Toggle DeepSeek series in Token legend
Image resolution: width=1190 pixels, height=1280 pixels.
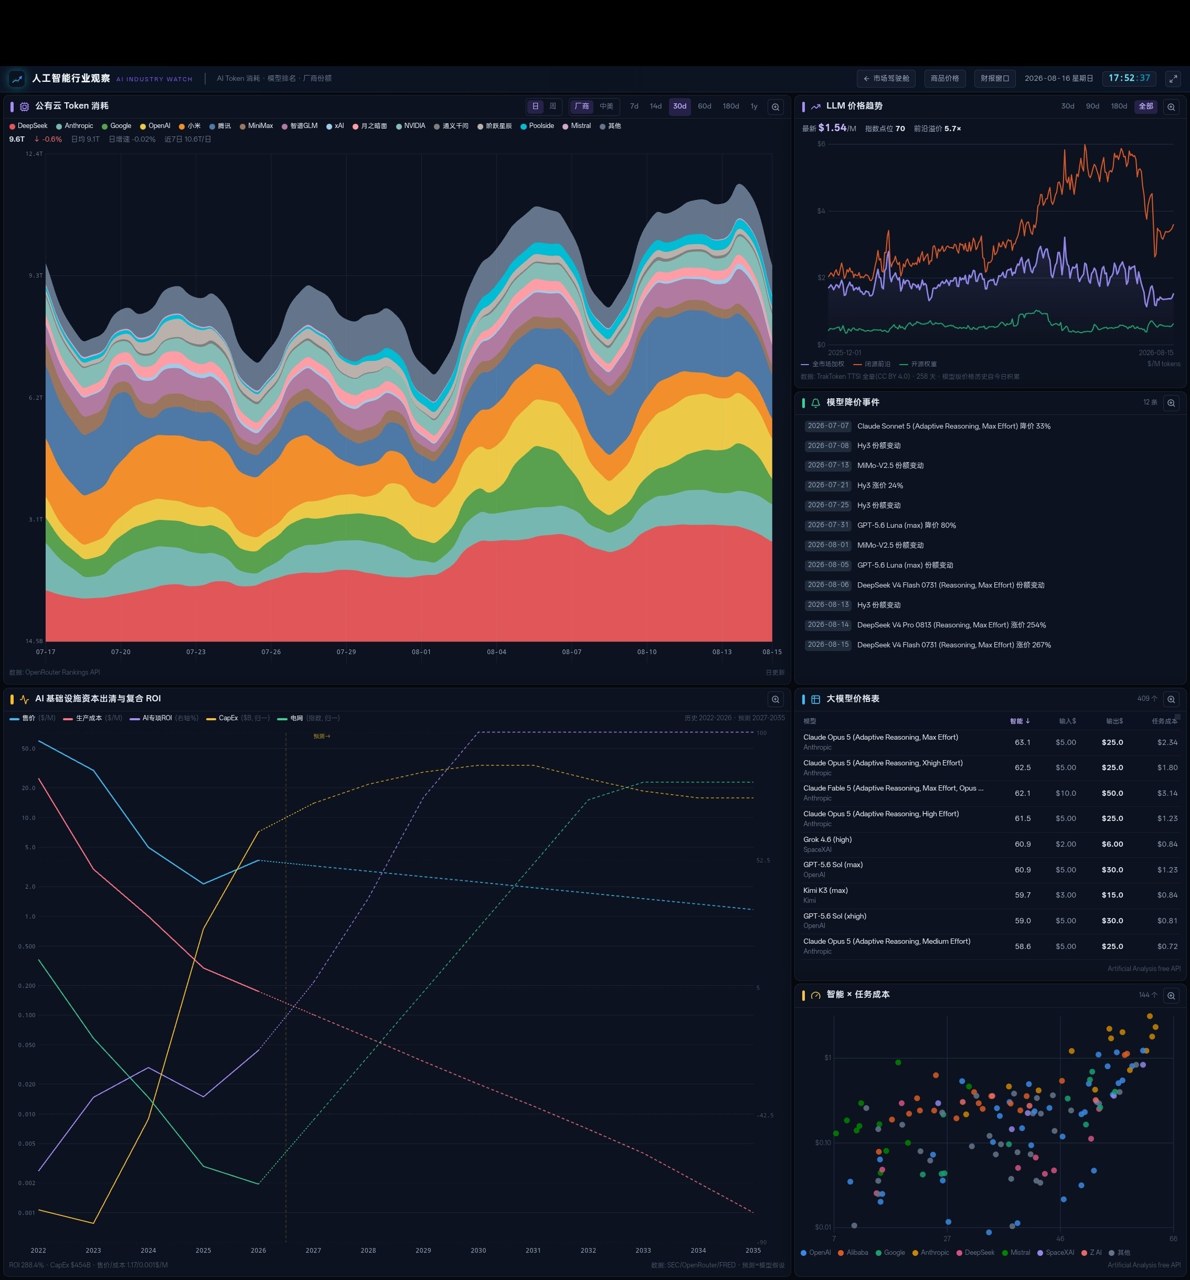pyautogui.click(x=29, y=126)
